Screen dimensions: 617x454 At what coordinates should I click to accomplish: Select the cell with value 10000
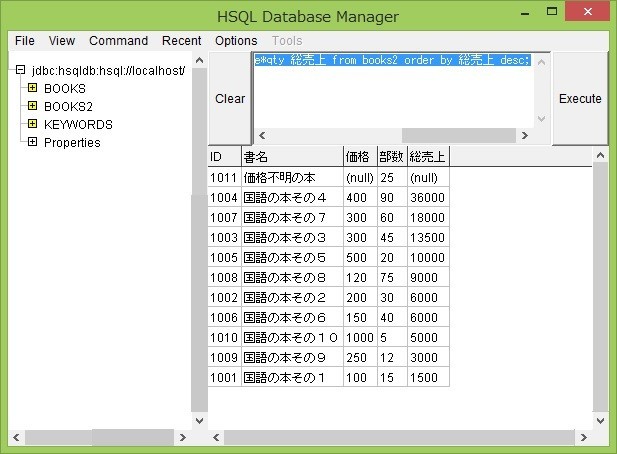428,258
